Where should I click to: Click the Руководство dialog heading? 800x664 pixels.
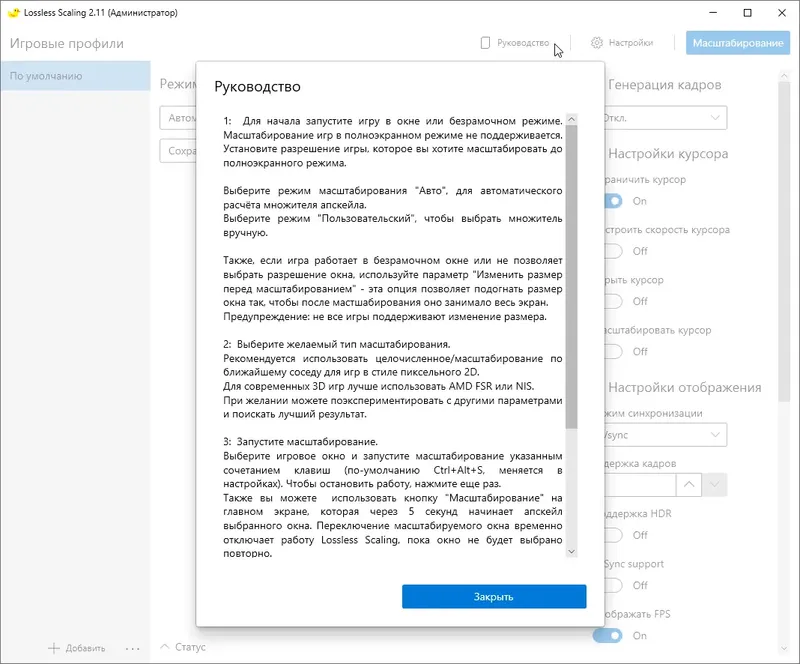tap(257, 86)
